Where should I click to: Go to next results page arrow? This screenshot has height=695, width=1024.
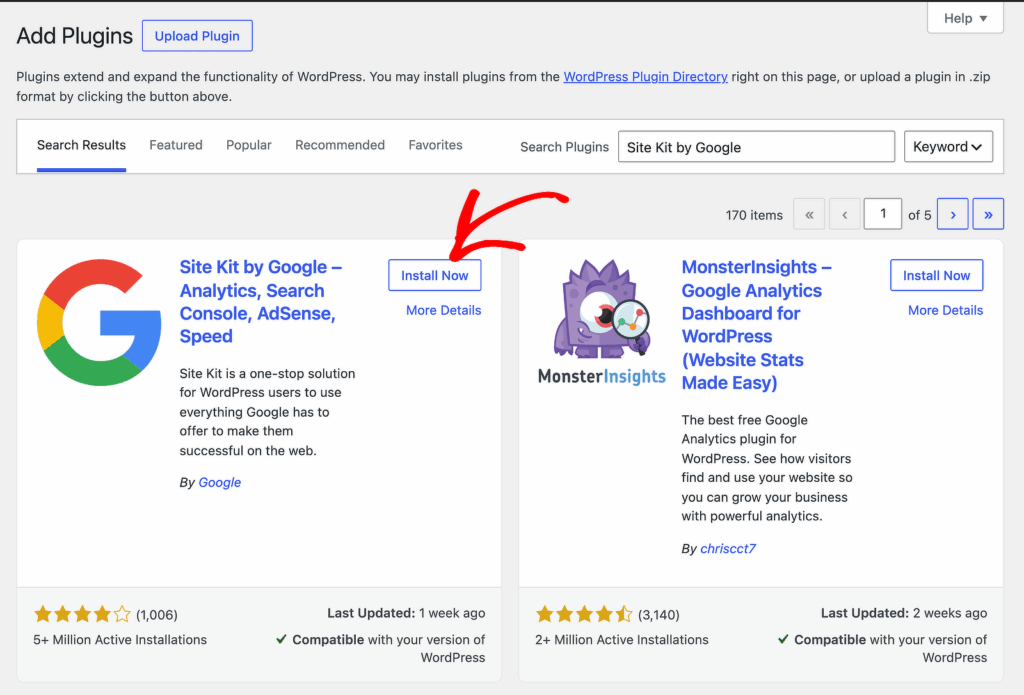(x=953, y=214)
